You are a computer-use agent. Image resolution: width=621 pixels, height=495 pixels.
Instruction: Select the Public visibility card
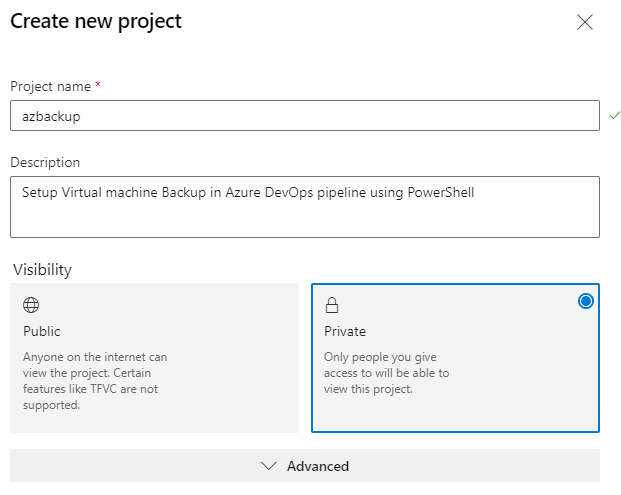[154, 358]
